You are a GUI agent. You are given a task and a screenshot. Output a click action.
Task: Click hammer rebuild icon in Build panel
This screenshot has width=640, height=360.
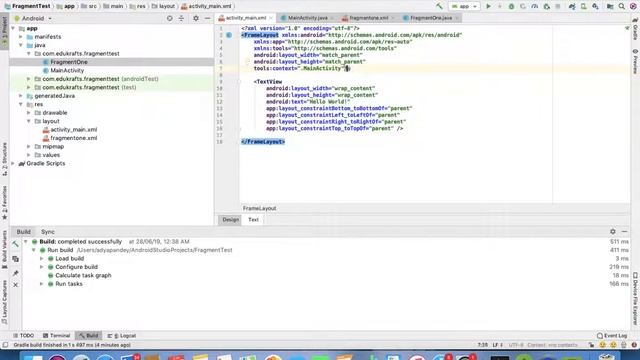[16, 244]
